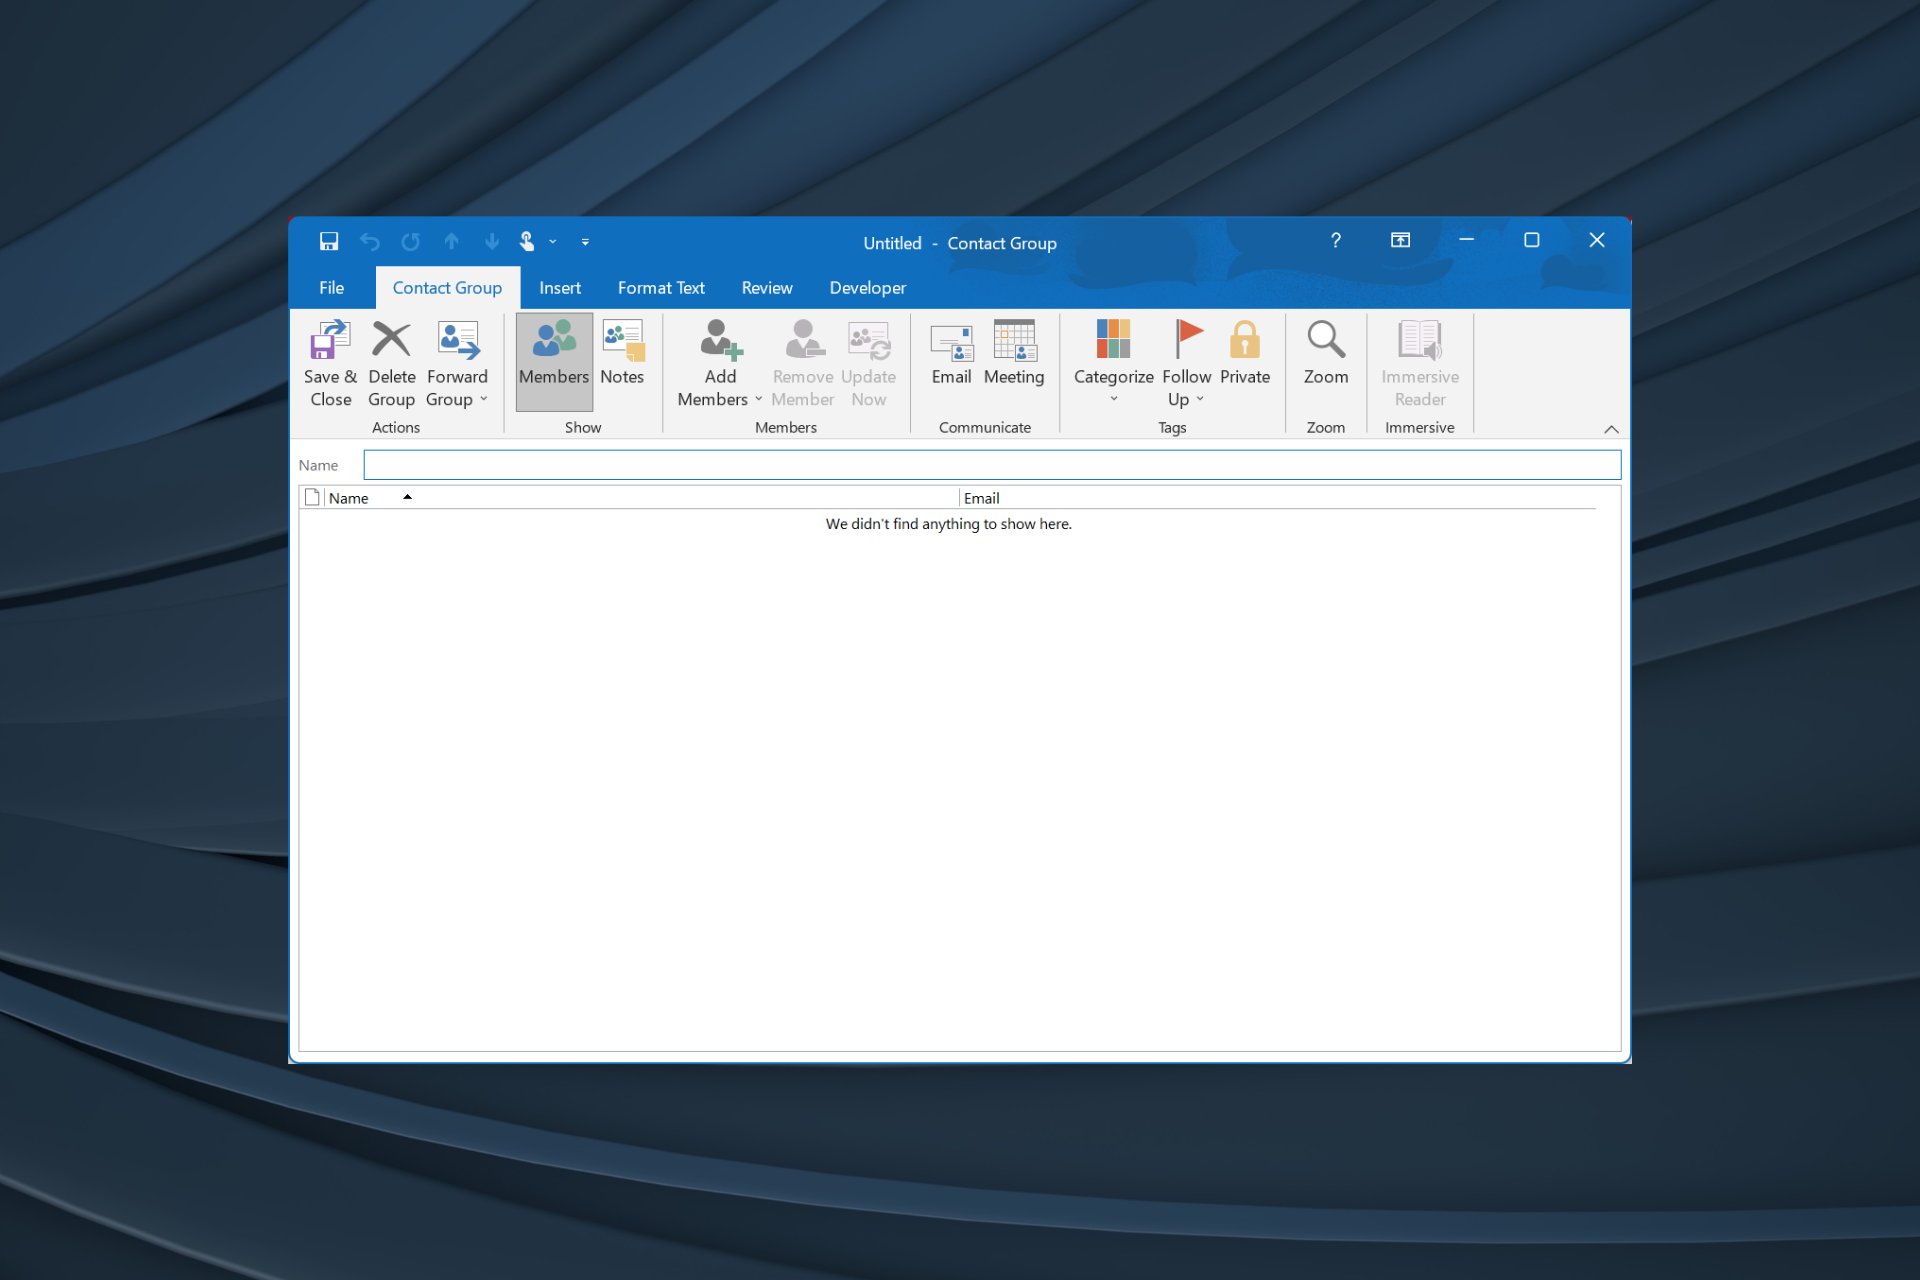The width and height of the screenshot is (1920, 1280).
Task: Close the Contact Group window
Action: point(1597,241)
